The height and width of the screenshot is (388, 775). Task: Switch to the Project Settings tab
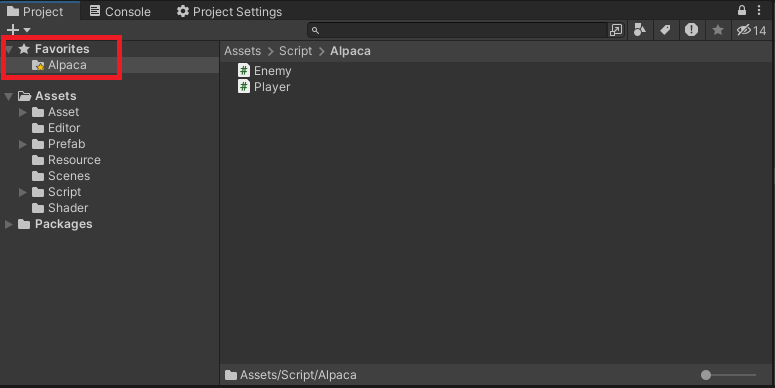pyautogui.click(x=229, y=11)
